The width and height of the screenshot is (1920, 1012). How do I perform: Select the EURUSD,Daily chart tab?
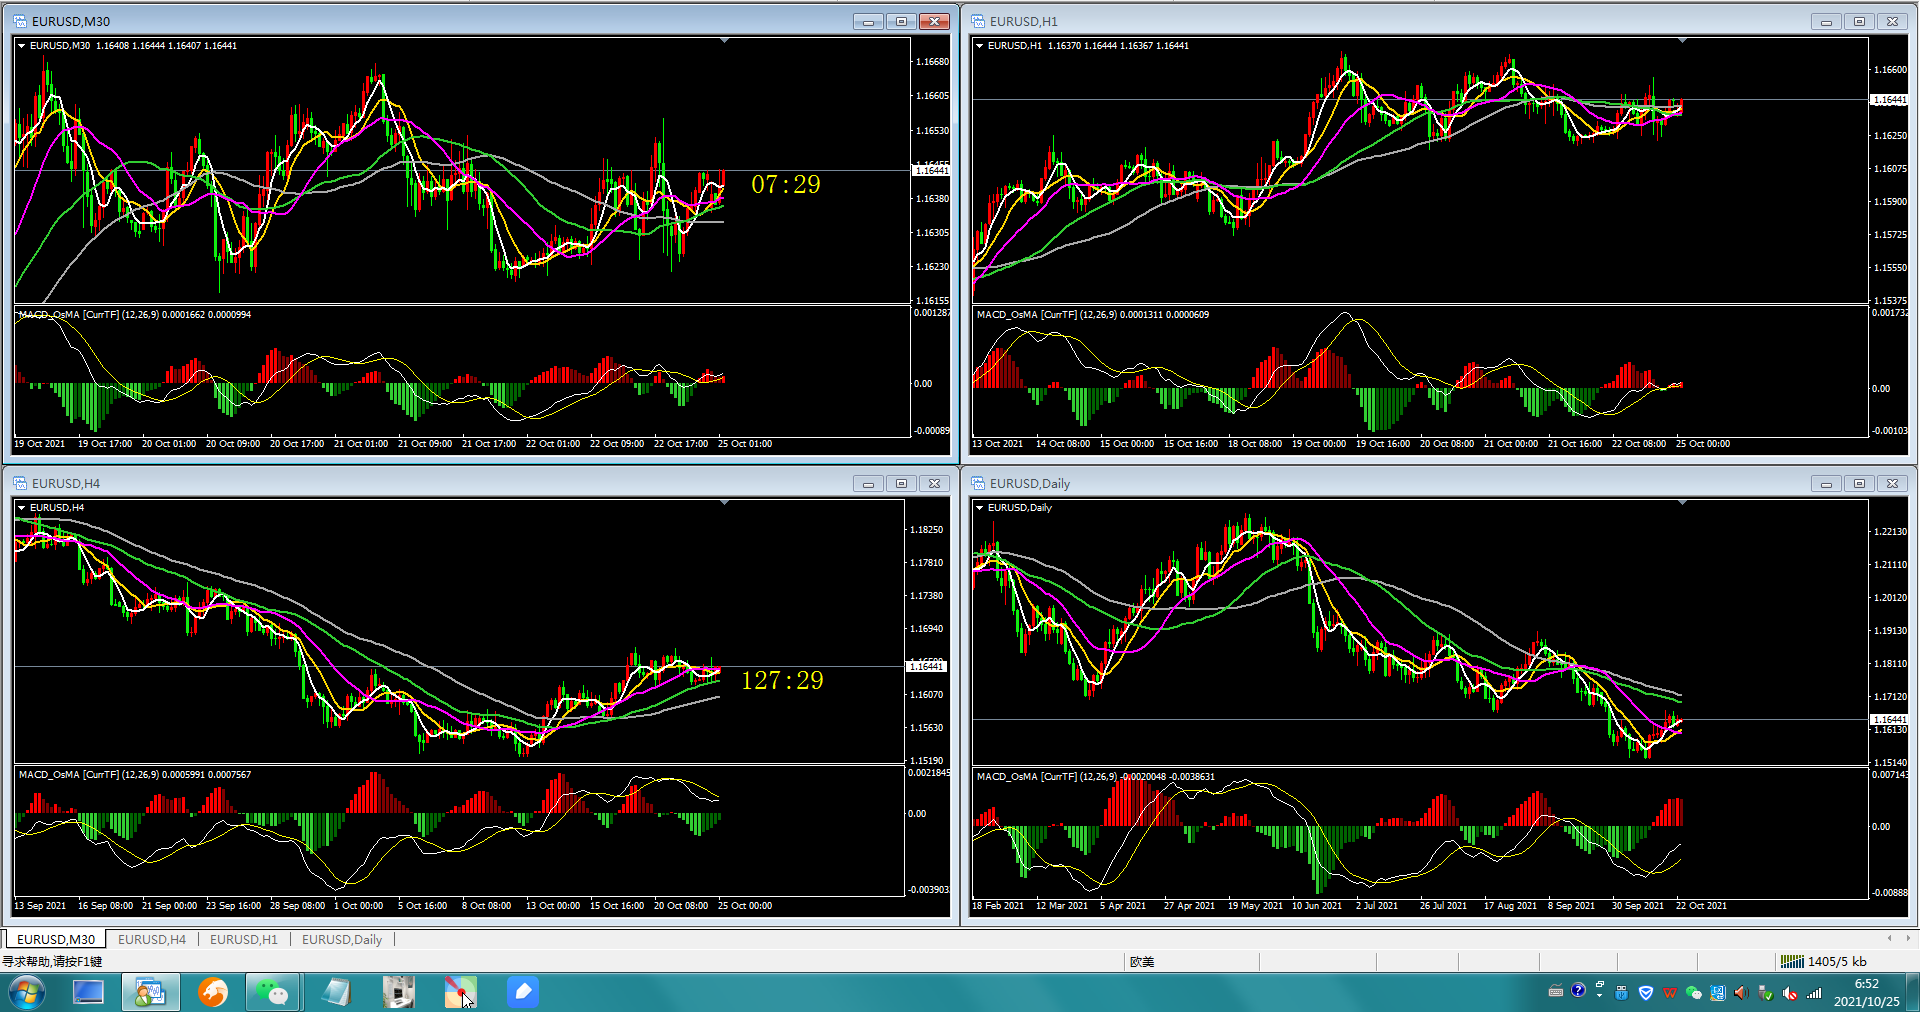pos(342,939)
